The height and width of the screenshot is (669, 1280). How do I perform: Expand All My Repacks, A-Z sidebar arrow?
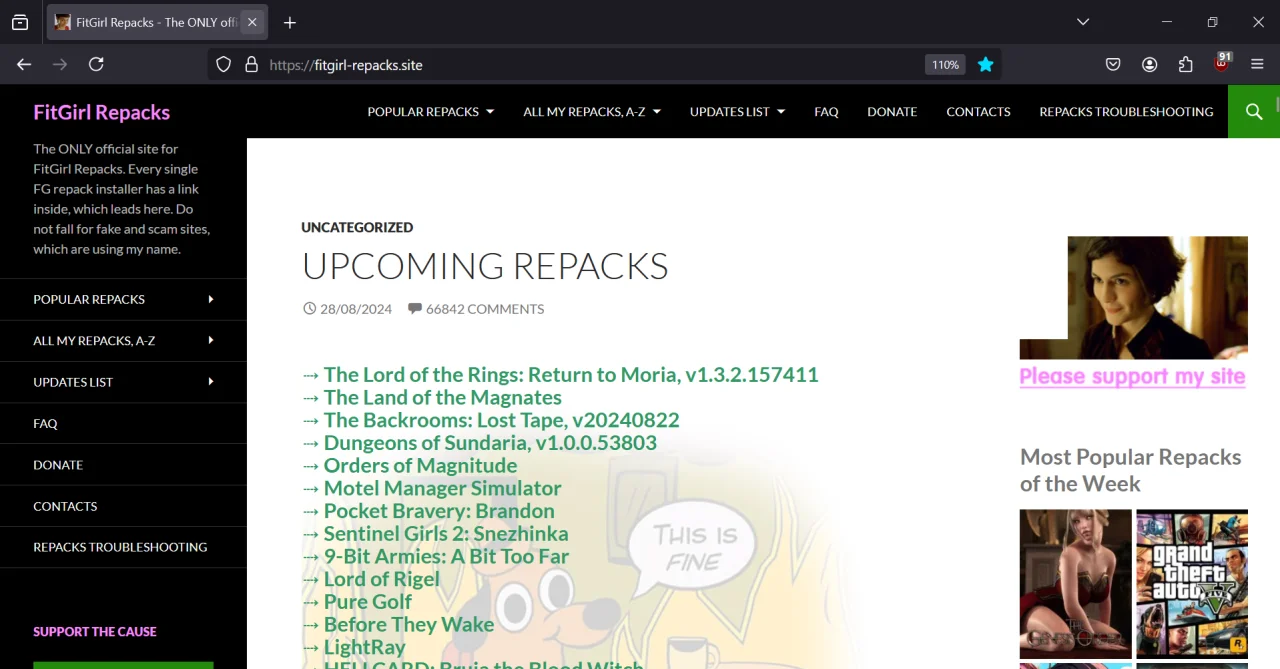(x=211, y=340)
